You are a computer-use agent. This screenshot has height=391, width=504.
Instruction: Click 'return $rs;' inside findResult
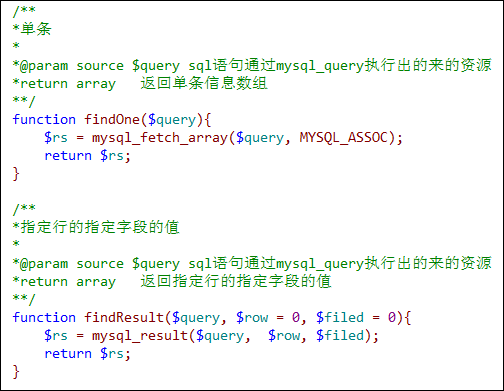[87, 353]
